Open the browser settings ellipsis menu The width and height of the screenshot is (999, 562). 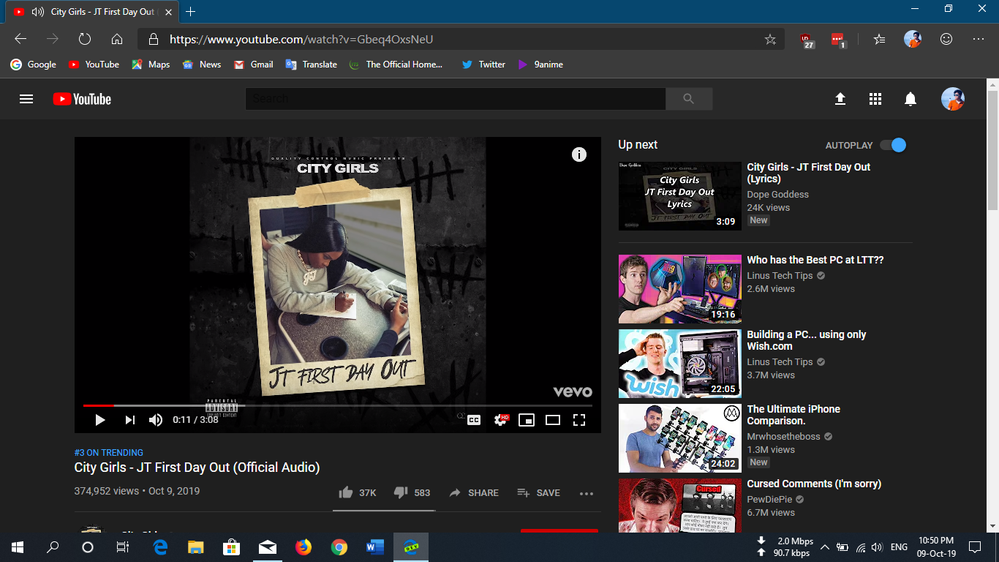(977, 39)
